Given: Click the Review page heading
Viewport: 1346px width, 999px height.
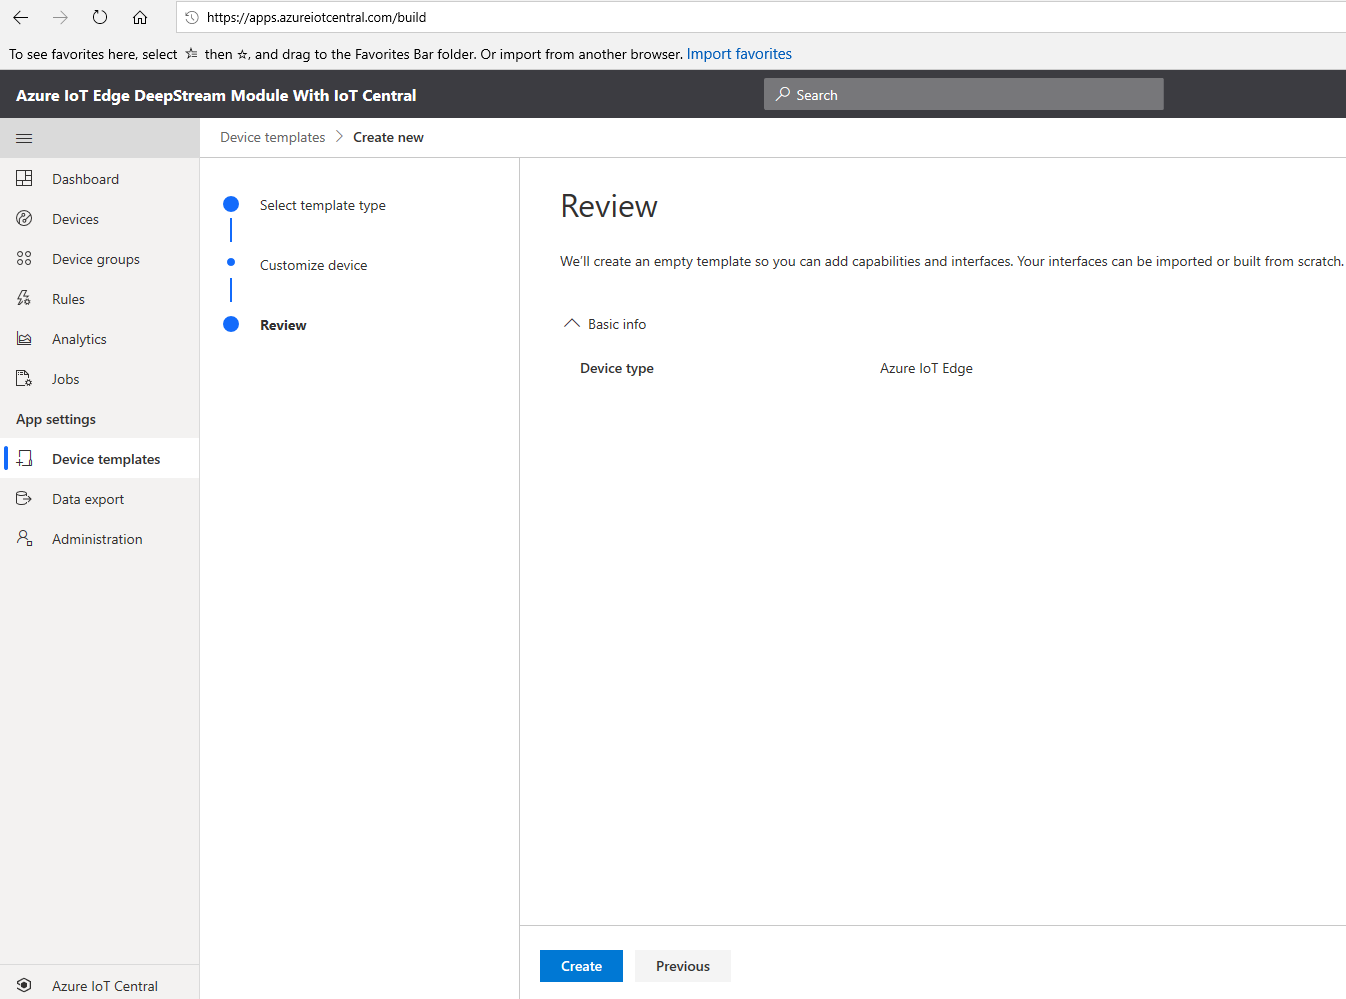Looking at the screenshot, I should coord(609,206).
